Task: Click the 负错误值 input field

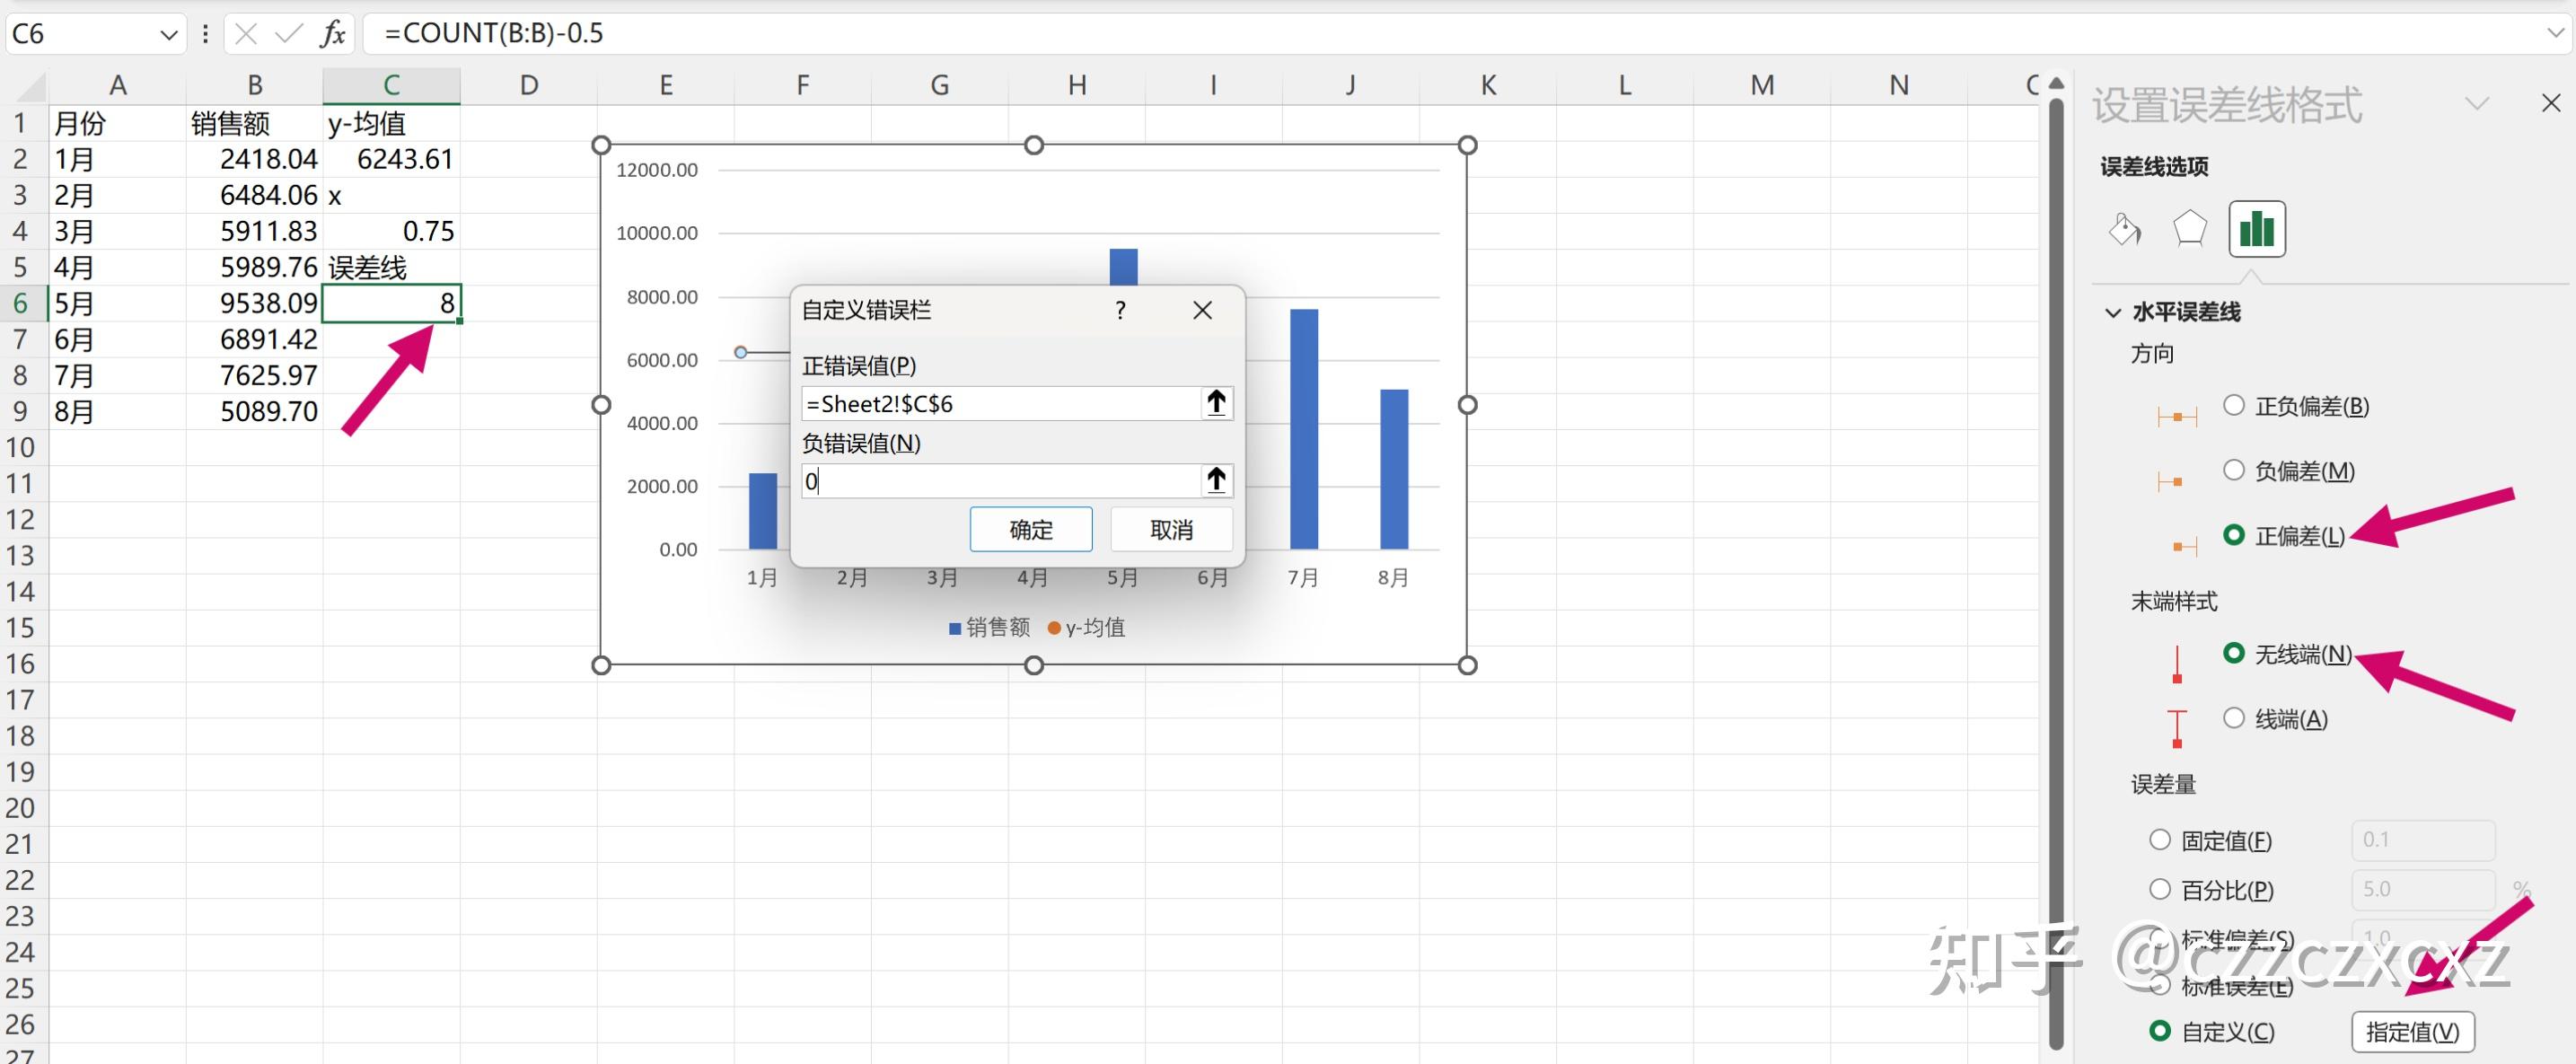Action: coord(1000,481)
